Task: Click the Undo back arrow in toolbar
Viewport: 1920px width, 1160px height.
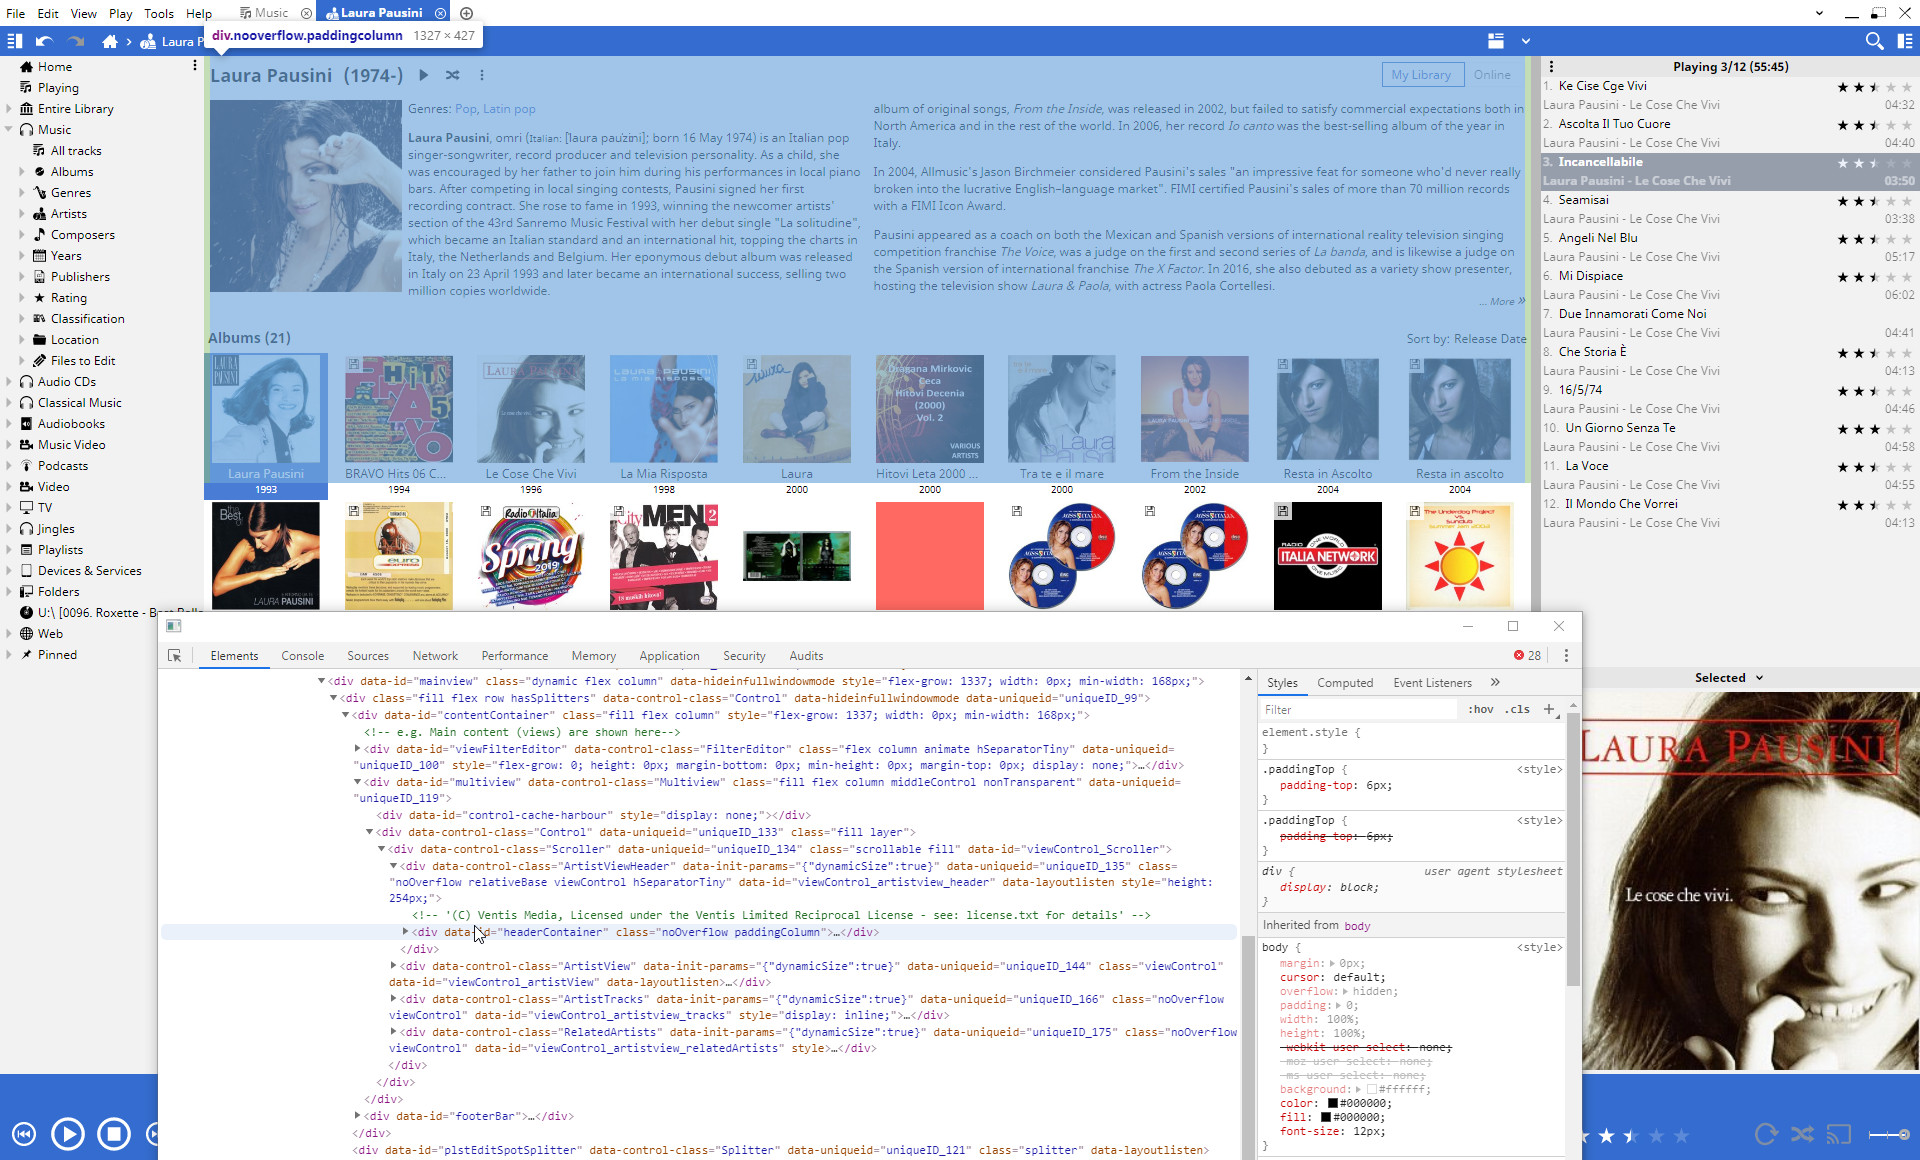Action: pos(43,41)
